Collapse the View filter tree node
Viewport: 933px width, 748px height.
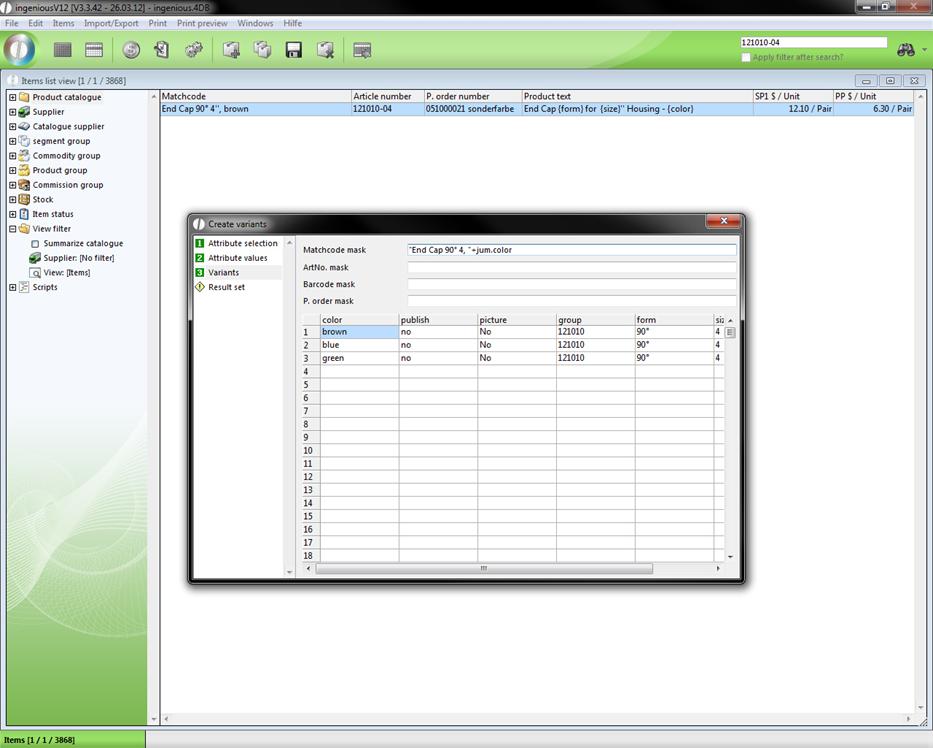[13, 229]
